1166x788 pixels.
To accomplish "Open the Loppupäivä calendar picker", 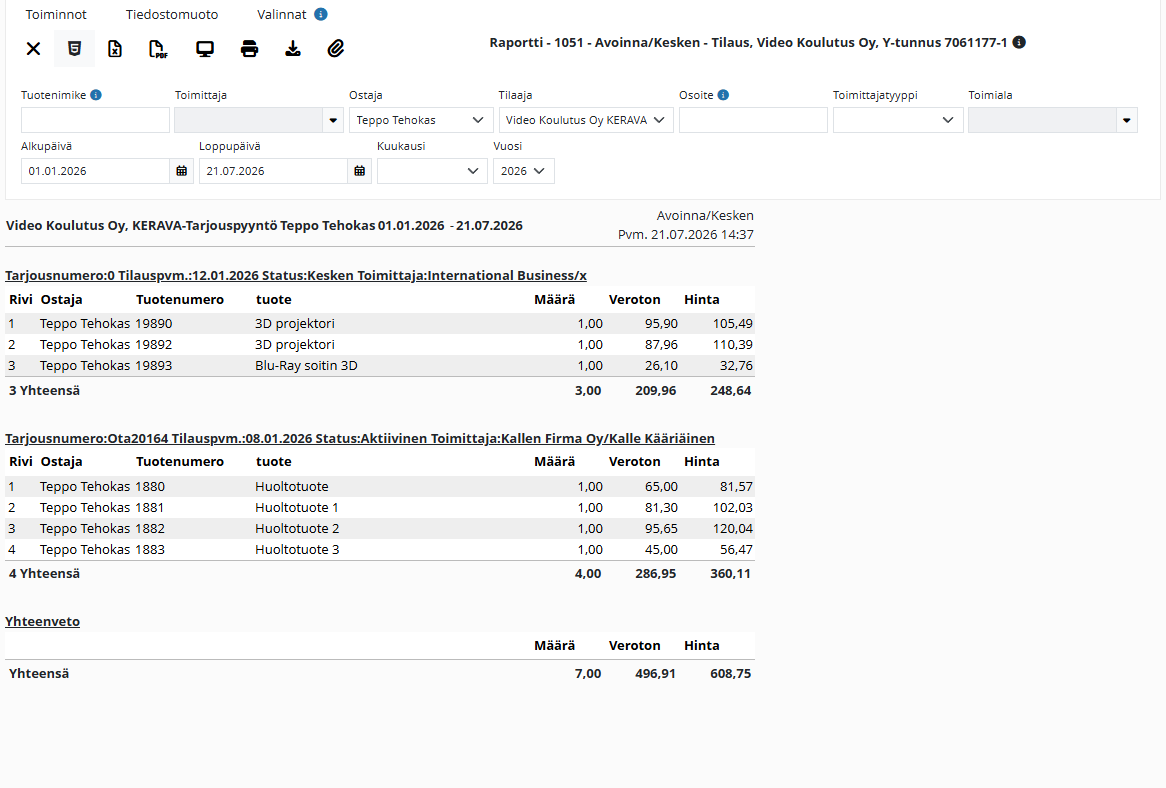I will (360, 171).
